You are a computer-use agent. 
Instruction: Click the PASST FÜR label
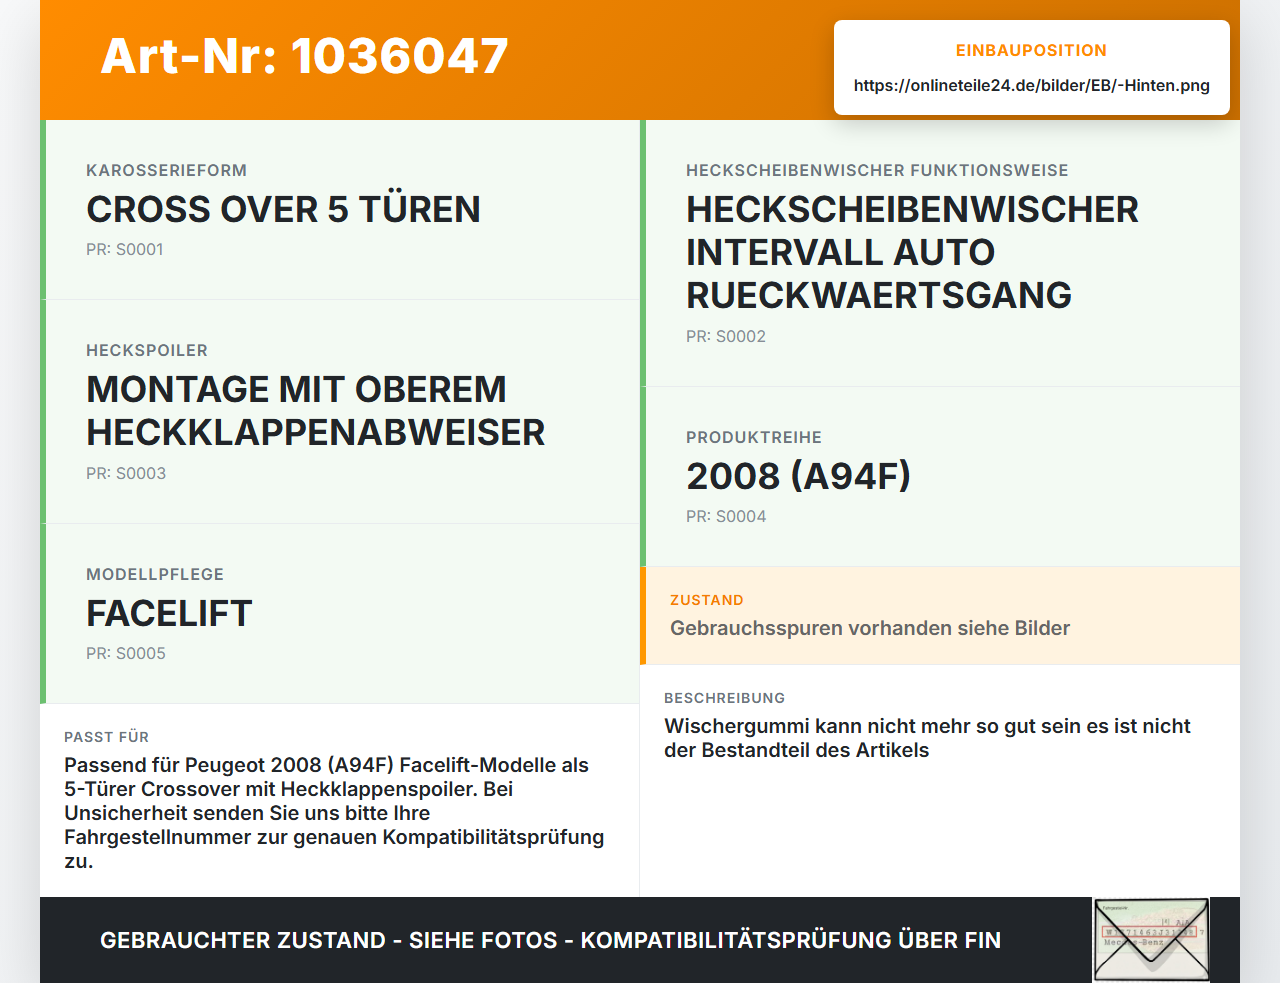(106, 737)
